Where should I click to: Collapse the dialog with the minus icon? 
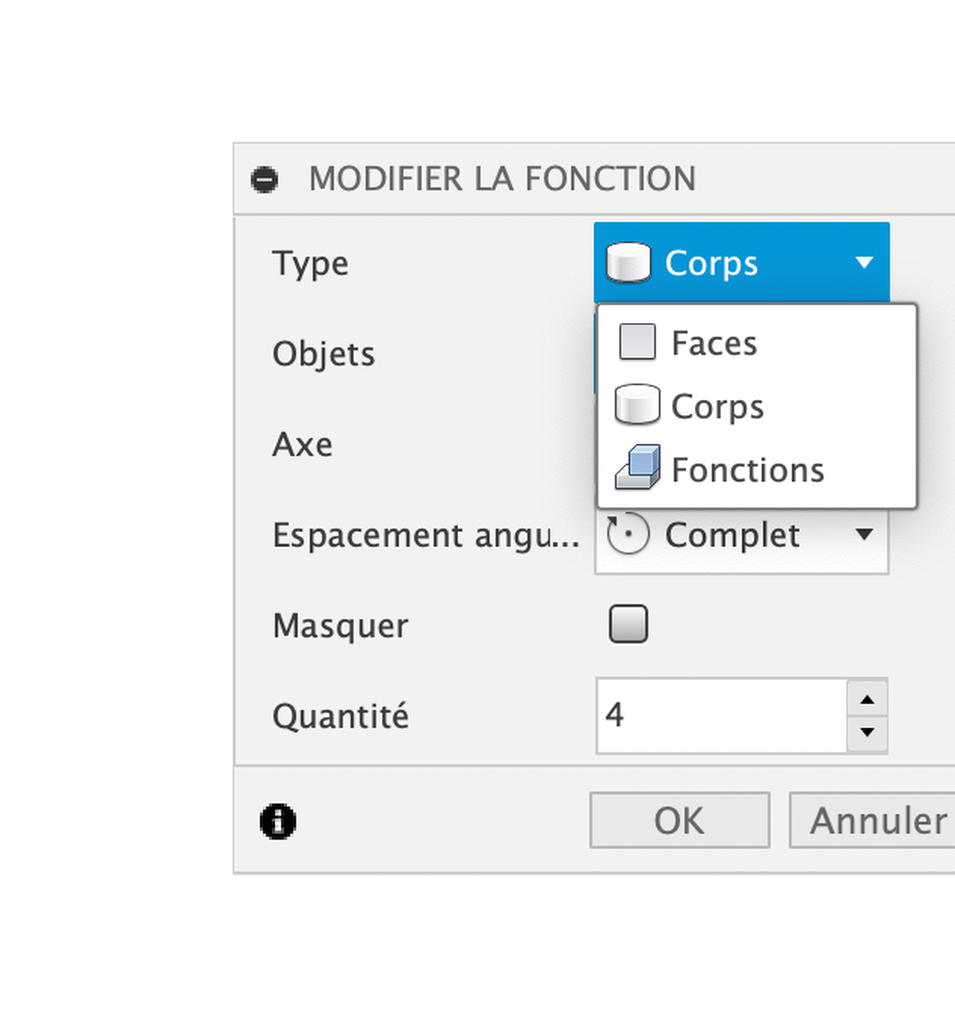click(265, 179)
